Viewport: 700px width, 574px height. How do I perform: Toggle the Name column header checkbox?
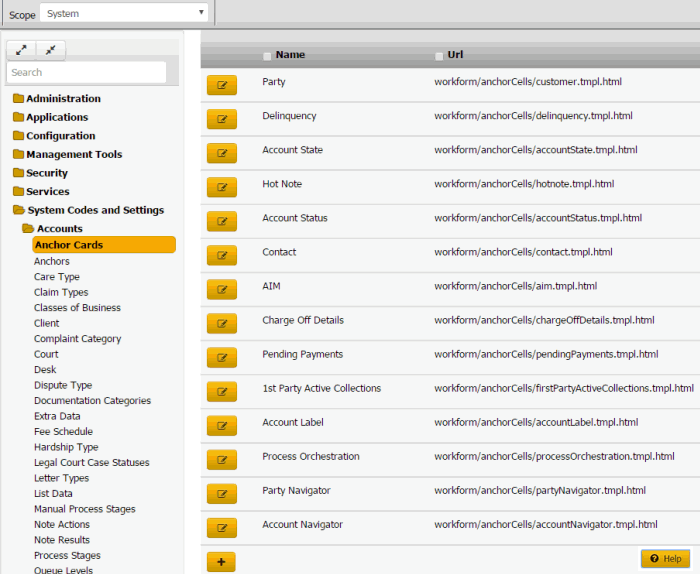tap(267, 56)
